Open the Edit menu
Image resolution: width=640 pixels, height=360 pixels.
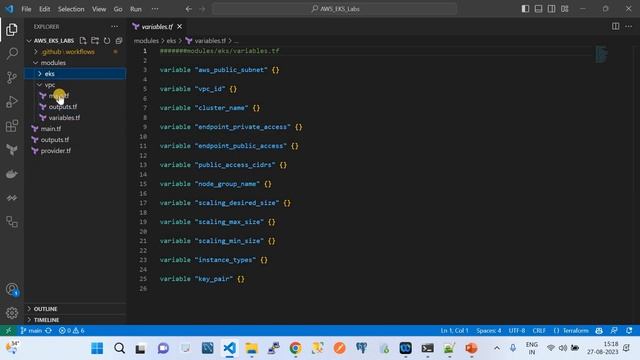click(44, 9)
